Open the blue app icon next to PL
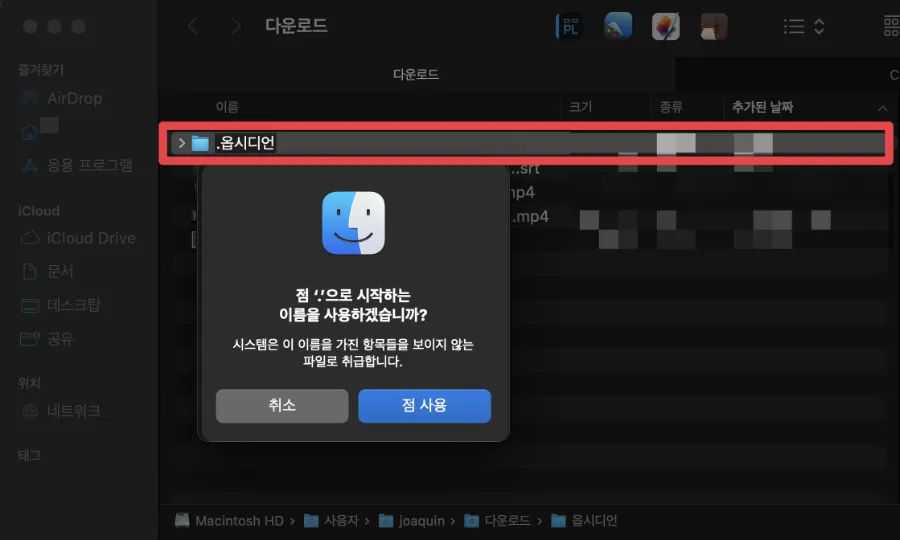The height and width of the screenshot is (540, 900). coord(618,26)
